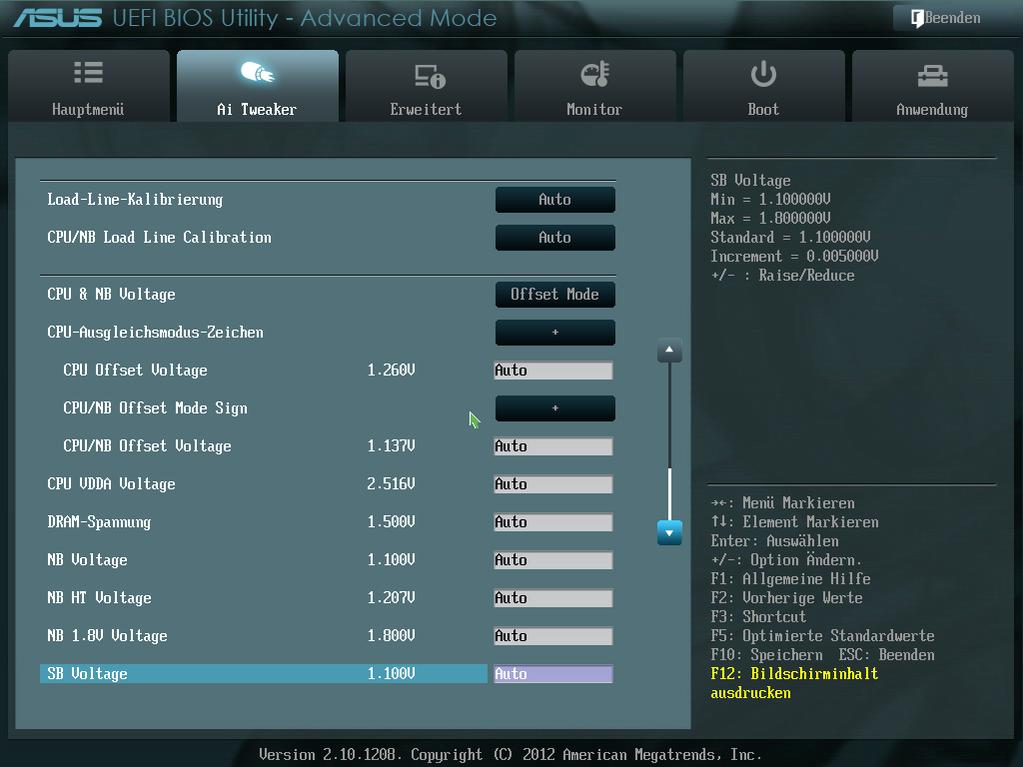
Task: Click the F3: Shortcut hint
Action: 759,616
